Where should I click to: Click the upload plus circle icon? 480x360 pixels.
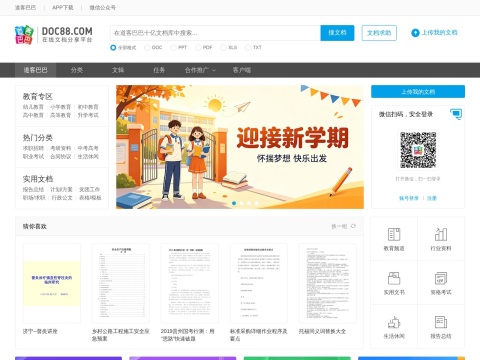(x=415, y=33)
